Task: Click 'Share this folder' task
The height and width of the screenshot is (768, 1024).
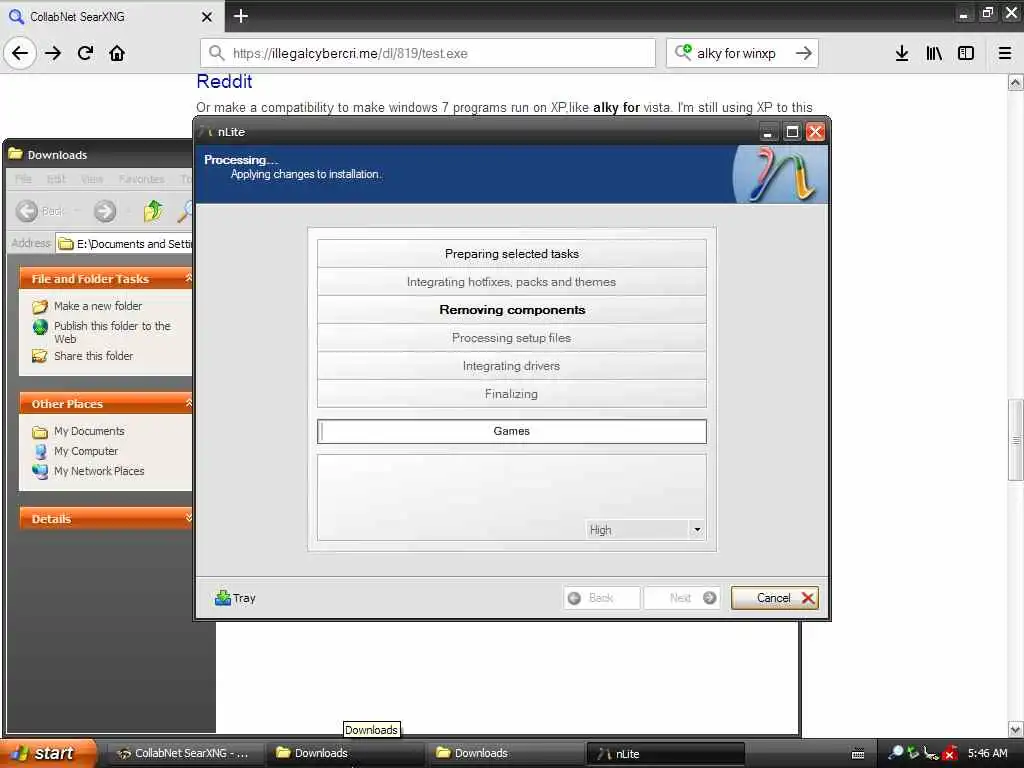Action: tap(93, 356)
